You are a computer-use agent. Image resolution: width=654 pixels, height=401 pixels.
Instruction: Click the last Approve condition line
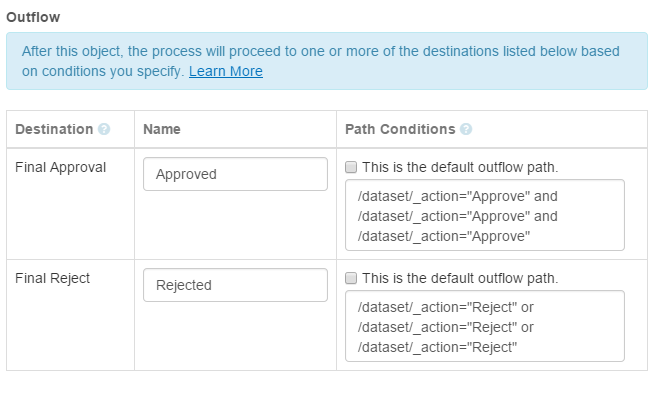(x=444, y=237)
